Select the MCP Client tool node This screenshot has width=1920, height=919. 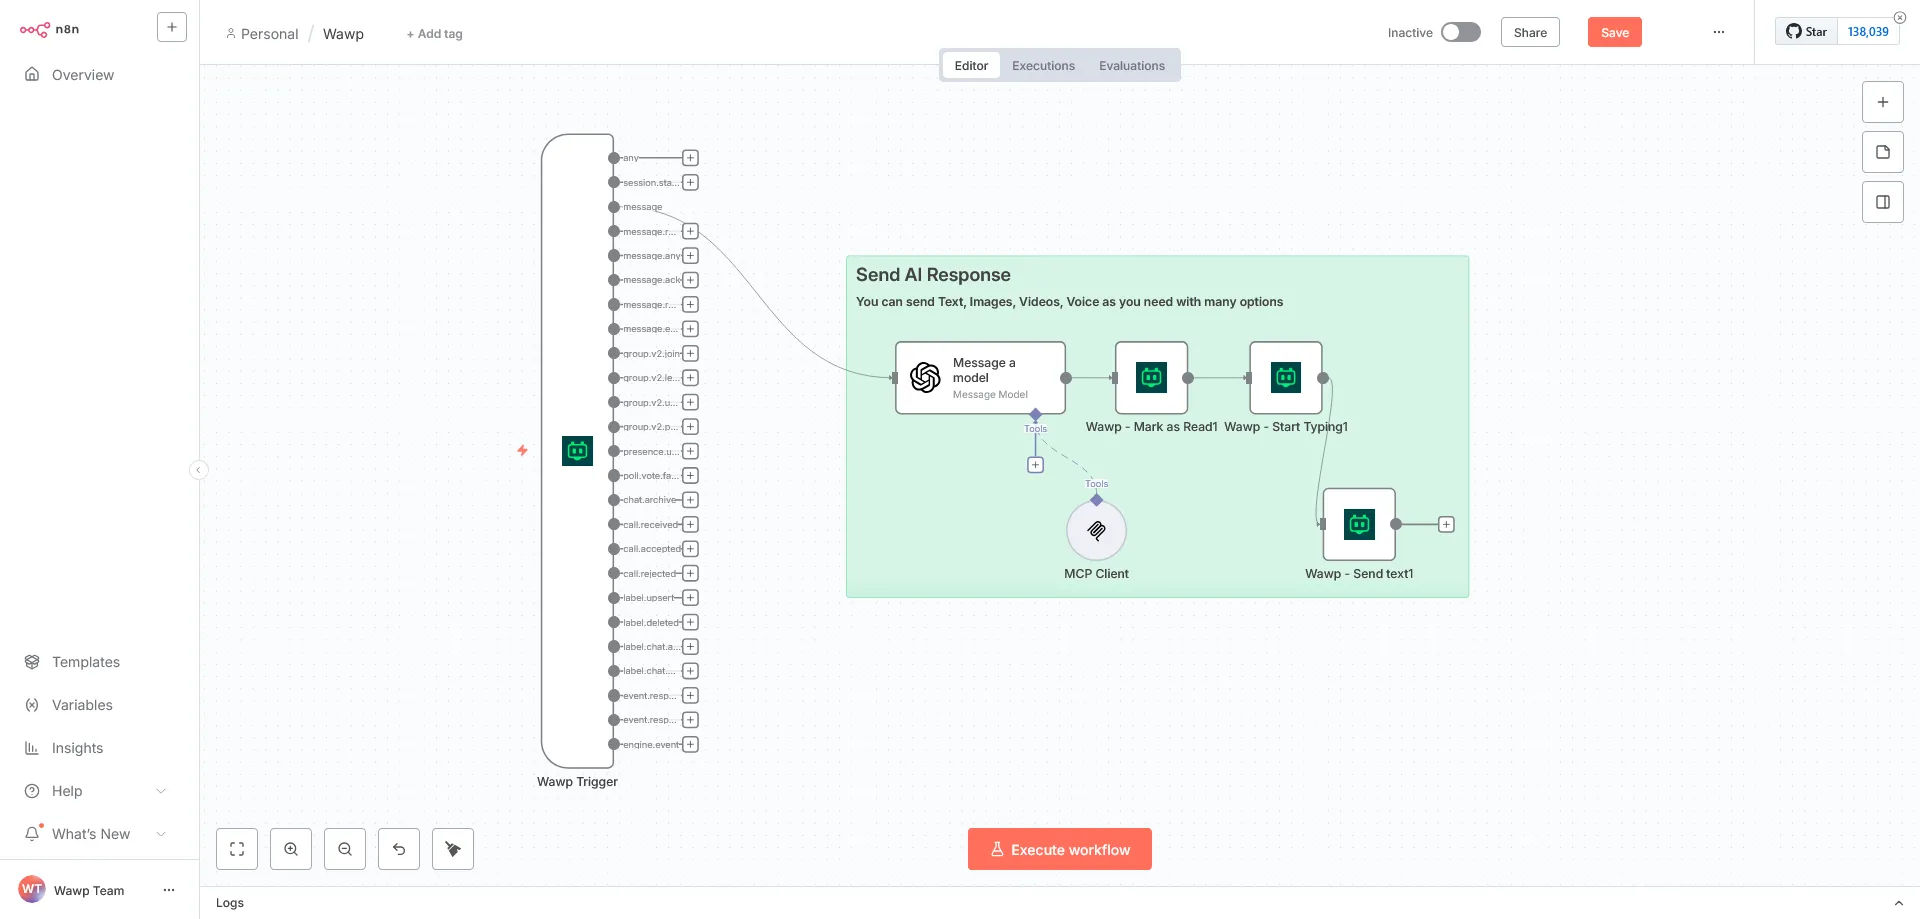coord(1097,530)
